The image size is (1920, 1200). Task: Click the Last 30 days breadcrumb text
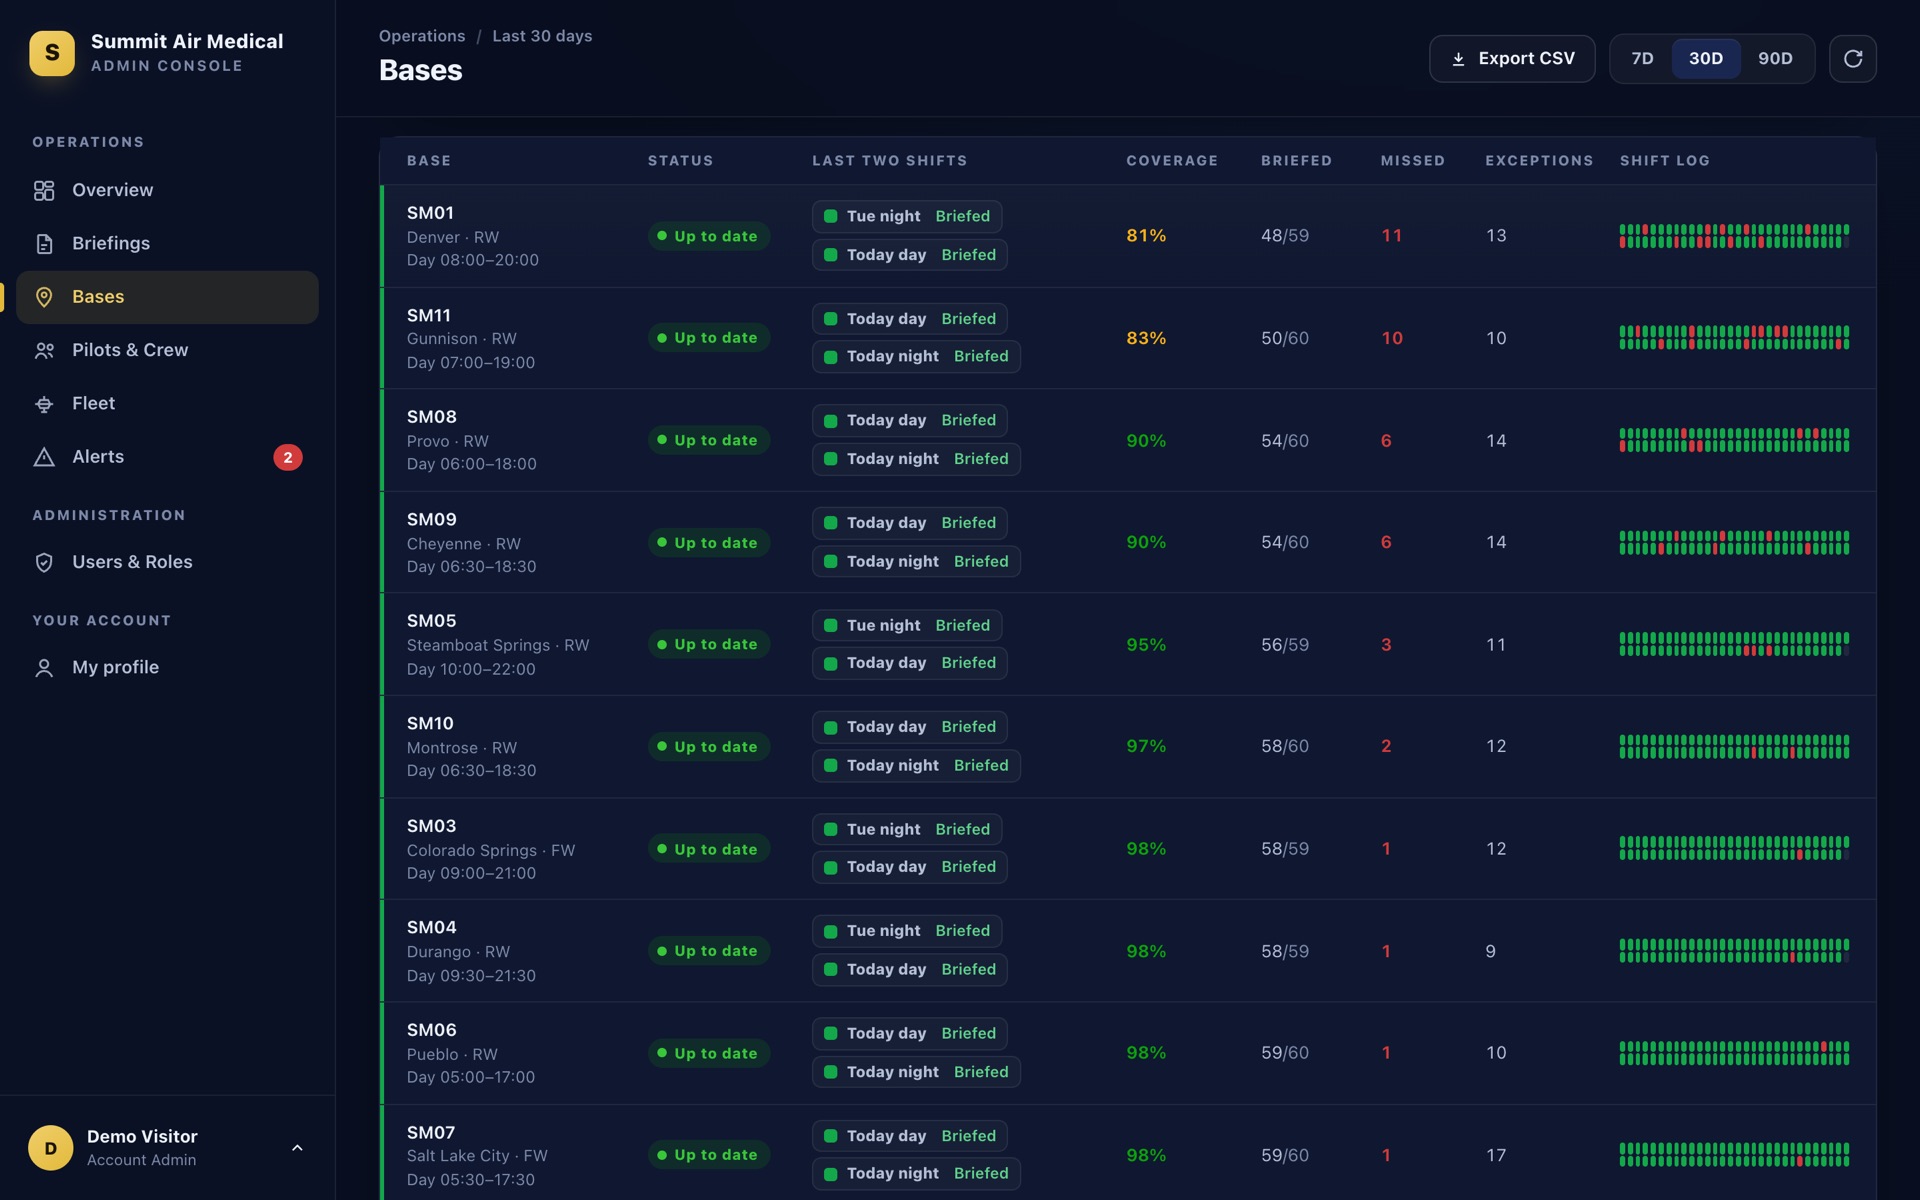[x=542, y=36]
